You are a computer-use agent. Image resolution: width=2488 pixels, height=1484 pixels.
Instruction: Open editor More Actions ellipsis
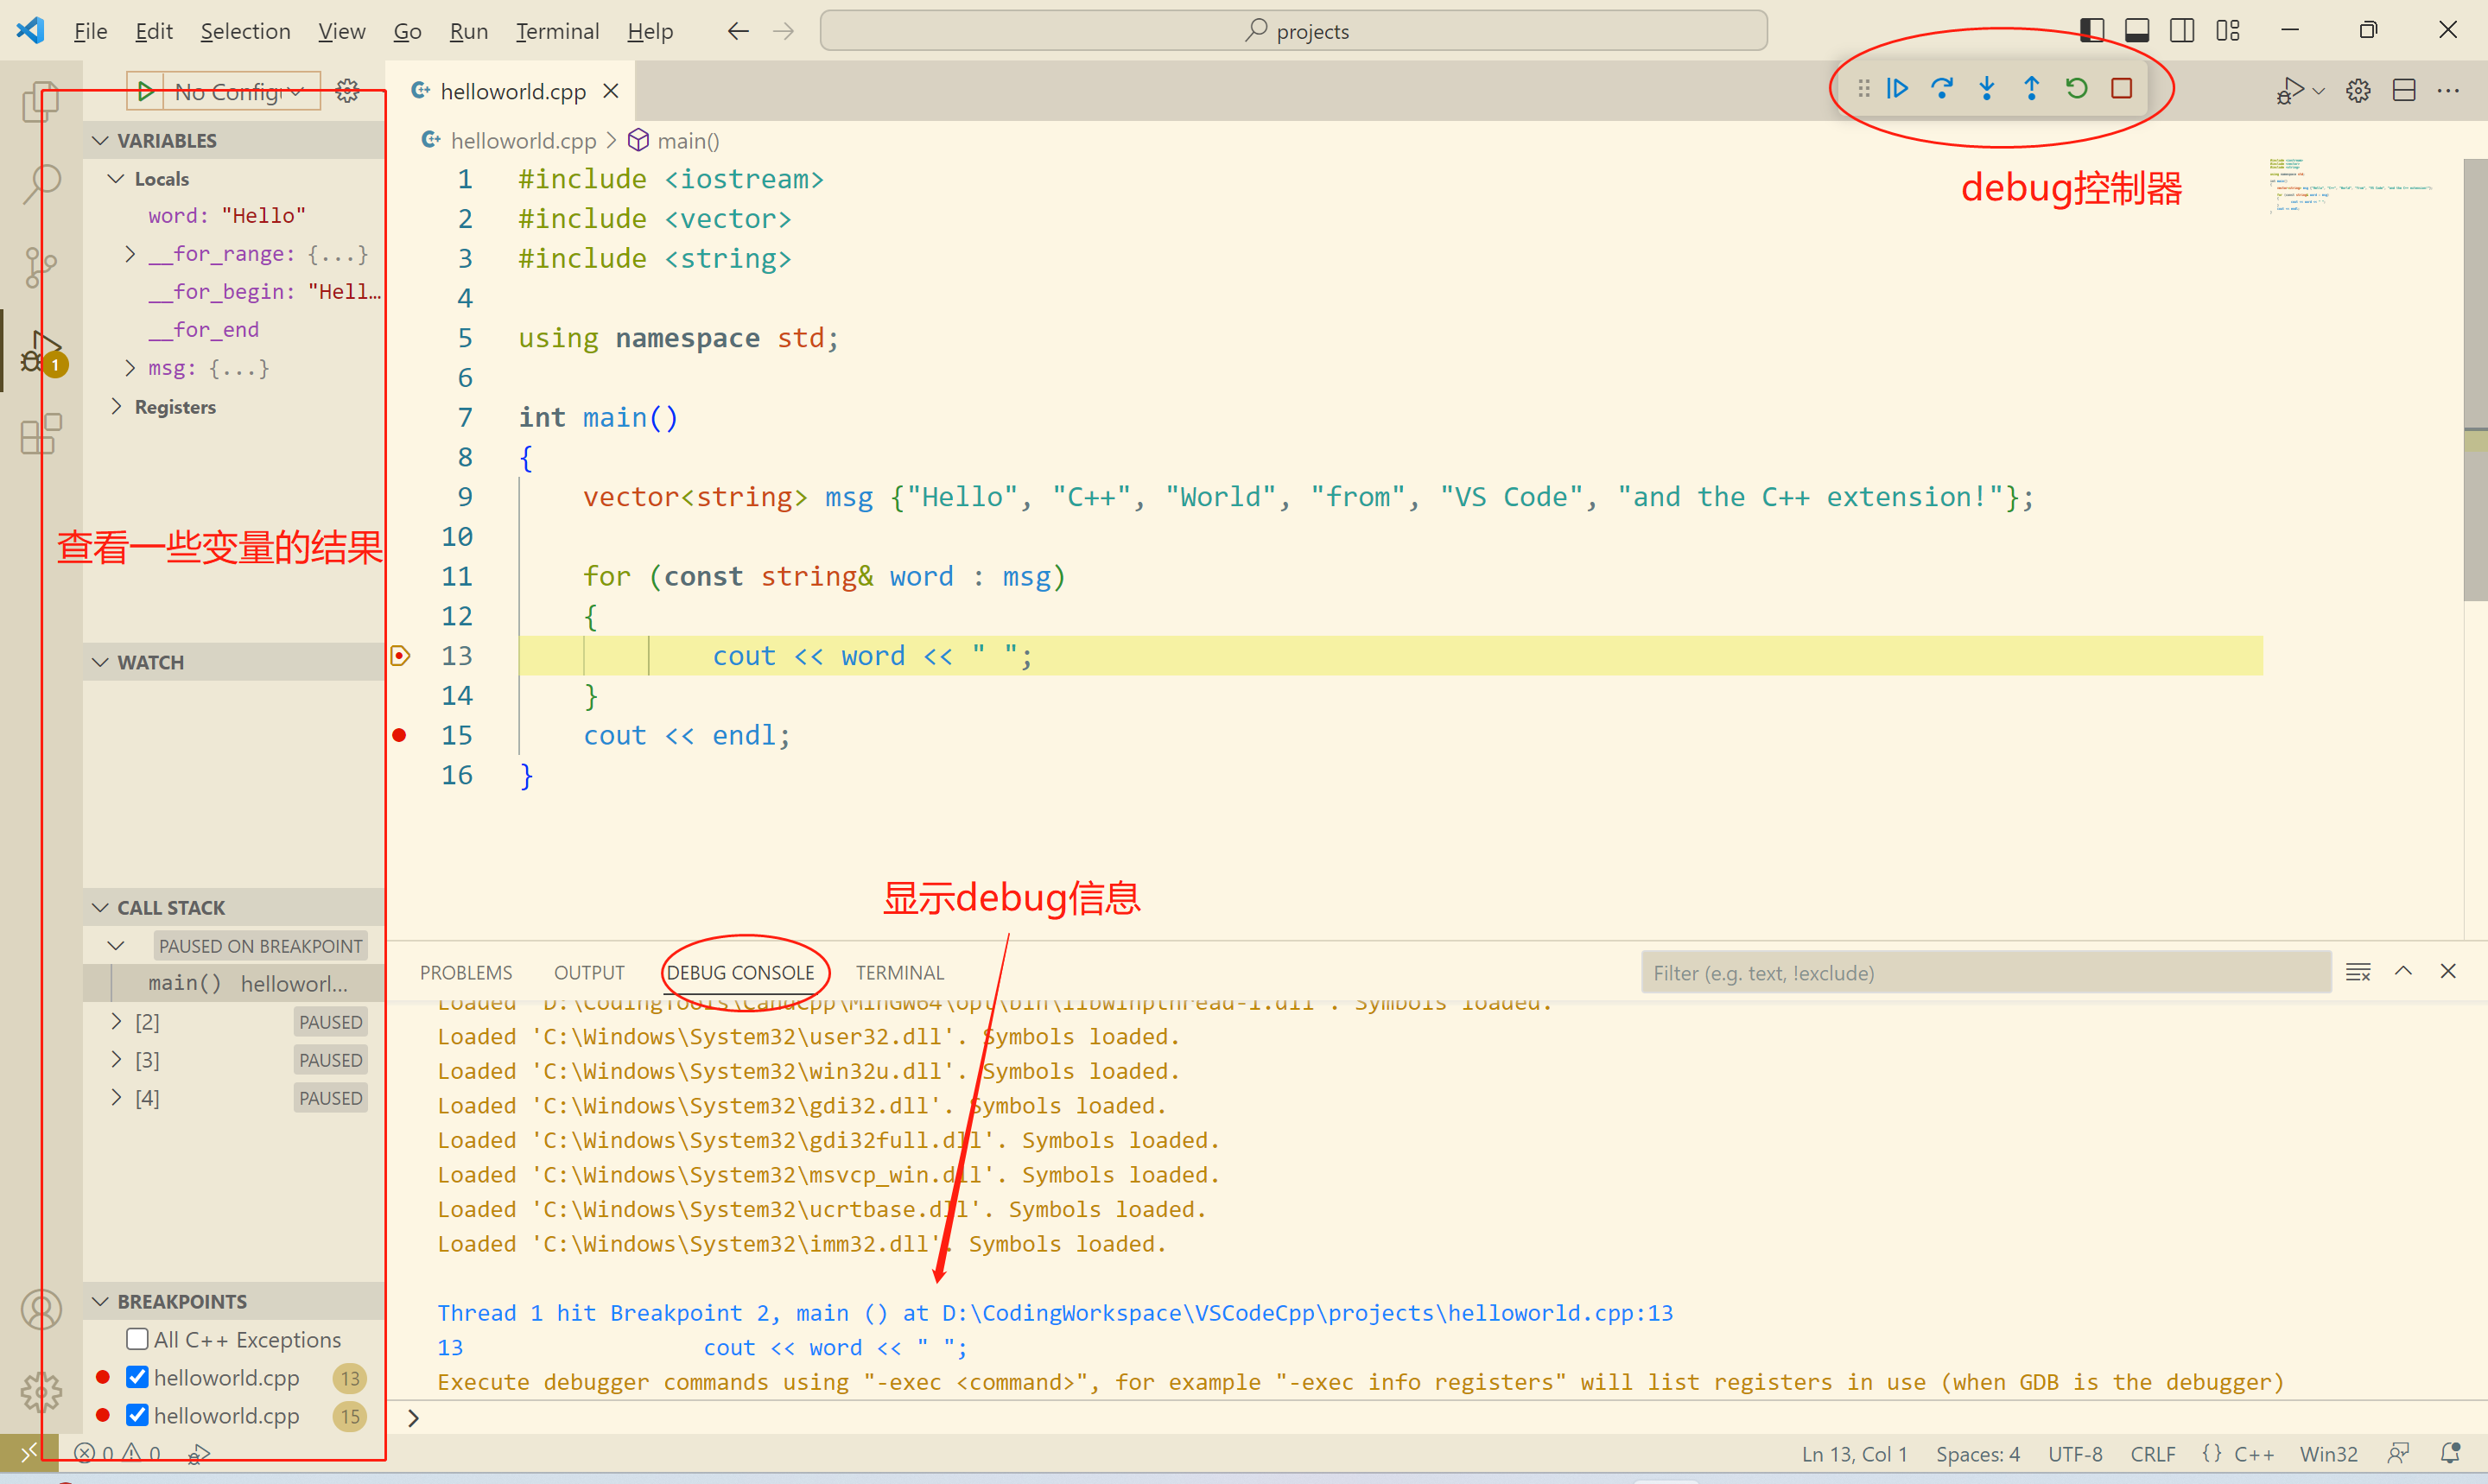[2448, 91]
